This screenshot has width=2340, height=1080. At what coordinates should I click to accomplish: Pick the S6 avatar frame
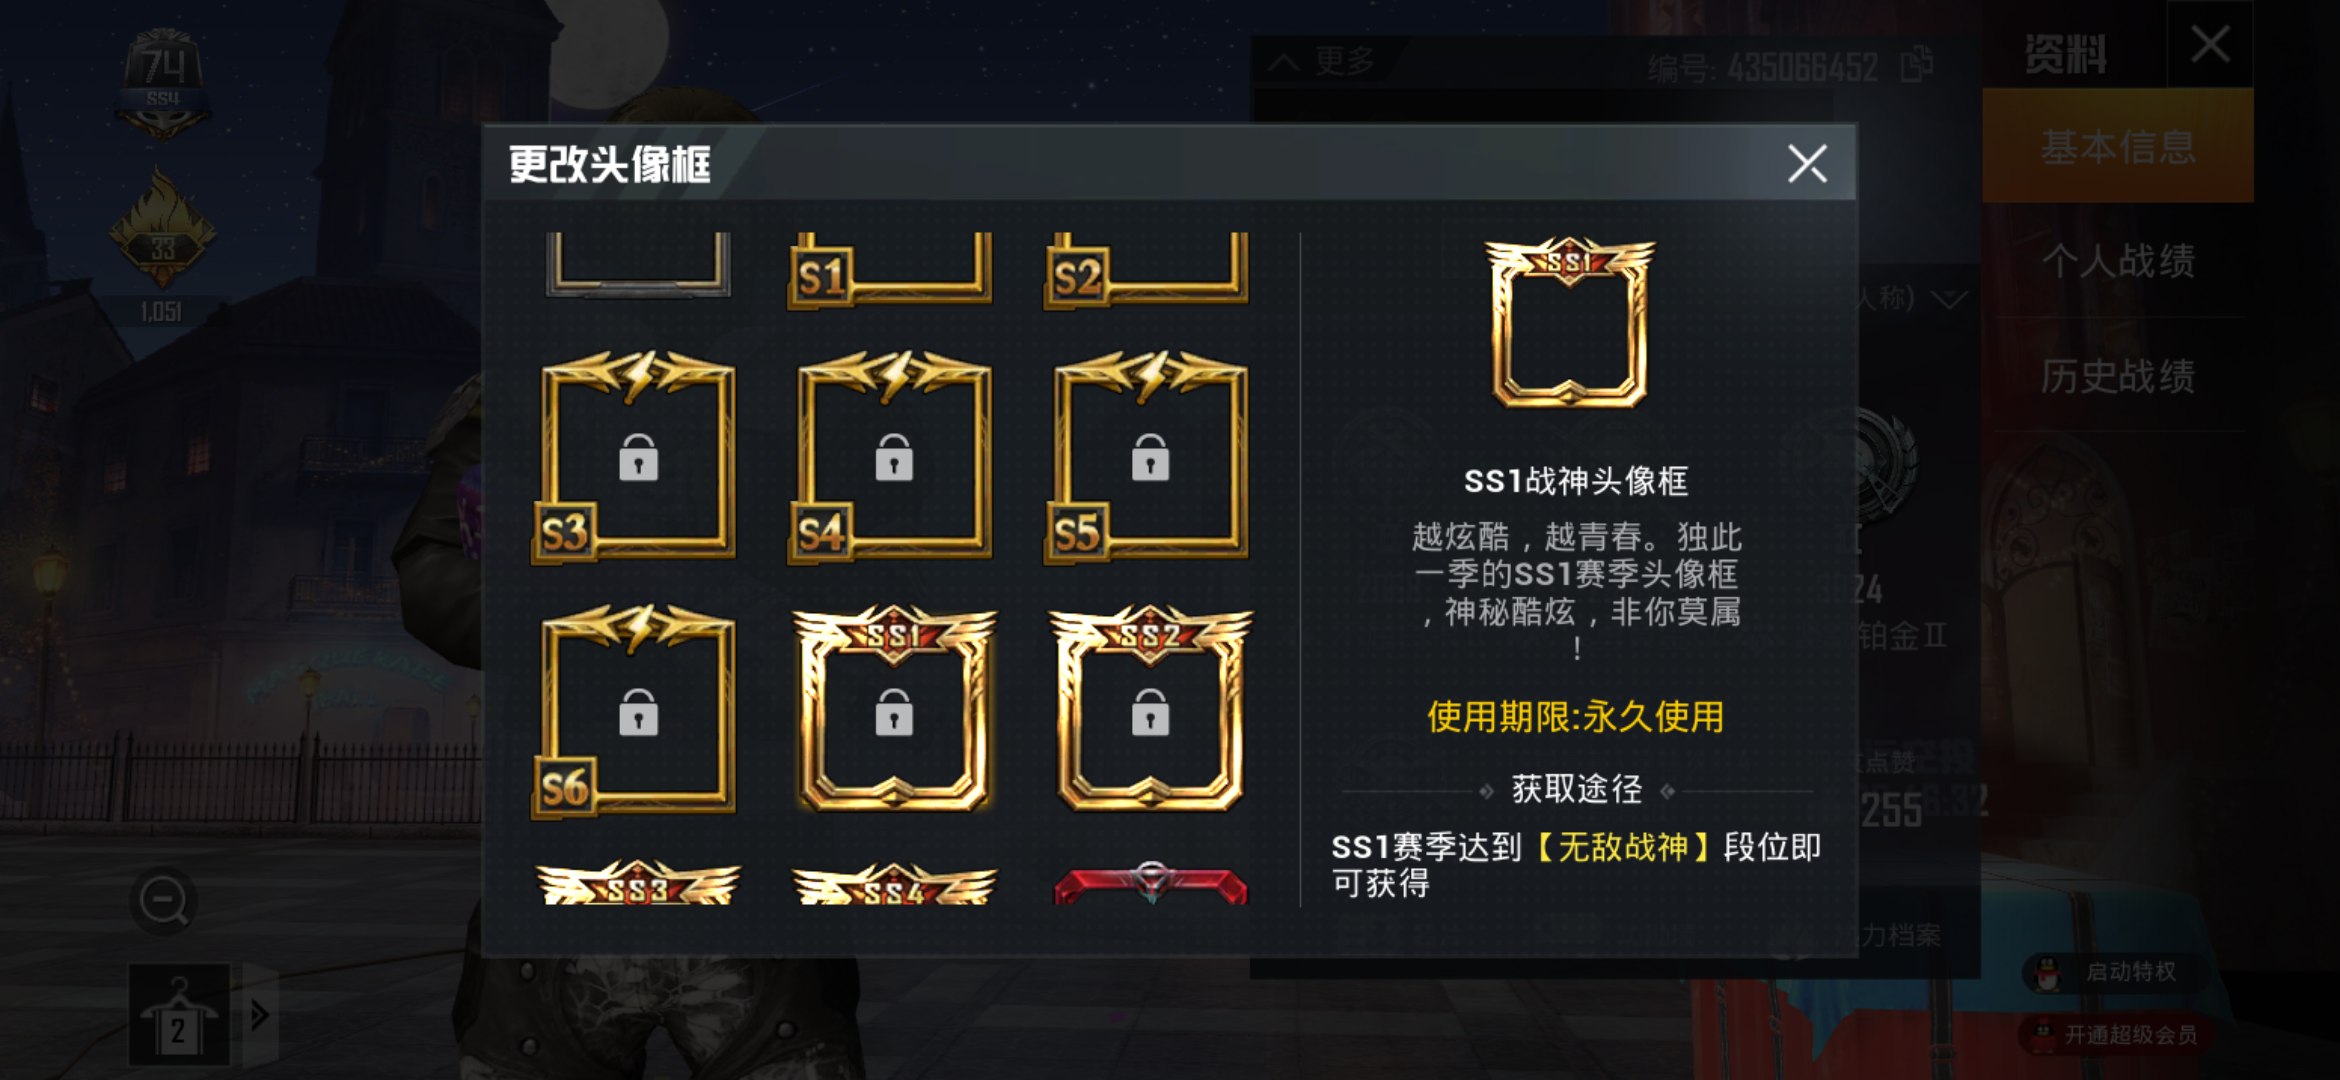pyautogui.click(x=637, y=712)
